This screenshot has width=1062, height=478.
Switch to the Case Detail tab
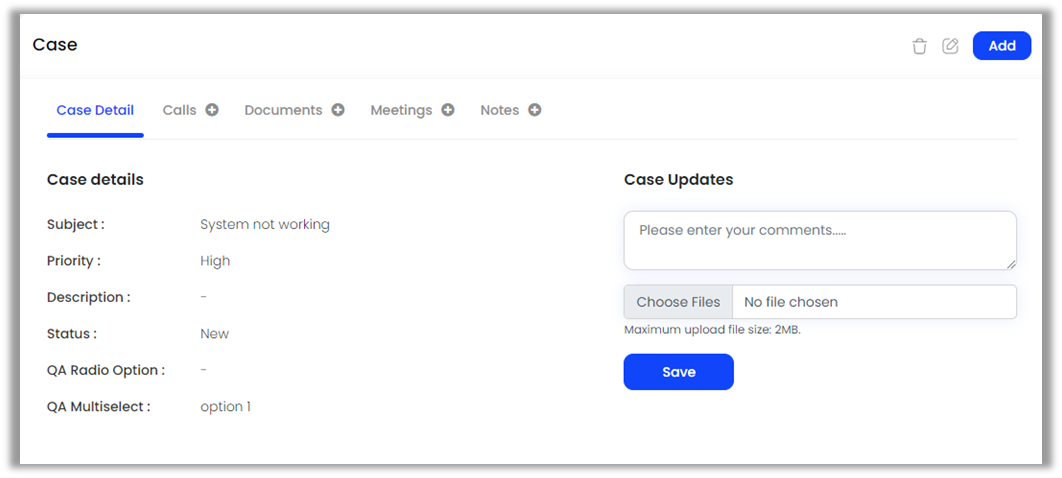95,110
